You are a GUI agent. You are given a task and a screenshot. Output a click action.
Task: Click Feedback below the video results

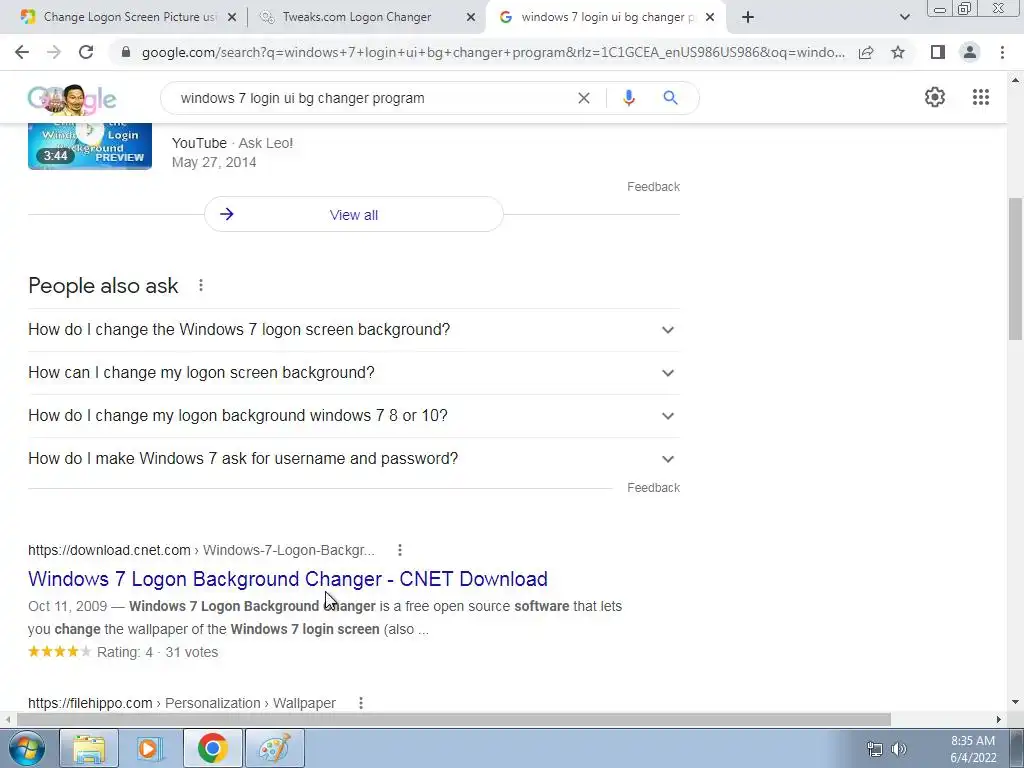pos(653,187)
